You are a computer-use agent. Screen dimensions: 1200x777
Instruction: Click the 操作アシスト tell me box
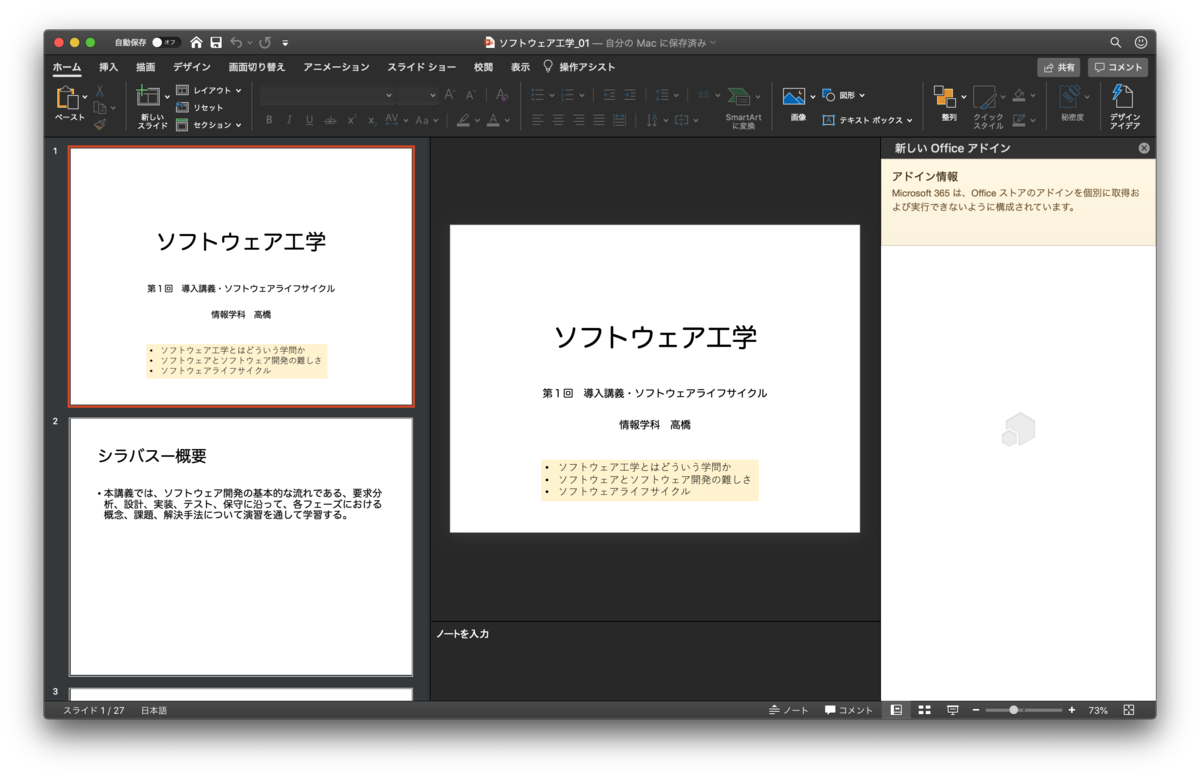tap(579, 67)
